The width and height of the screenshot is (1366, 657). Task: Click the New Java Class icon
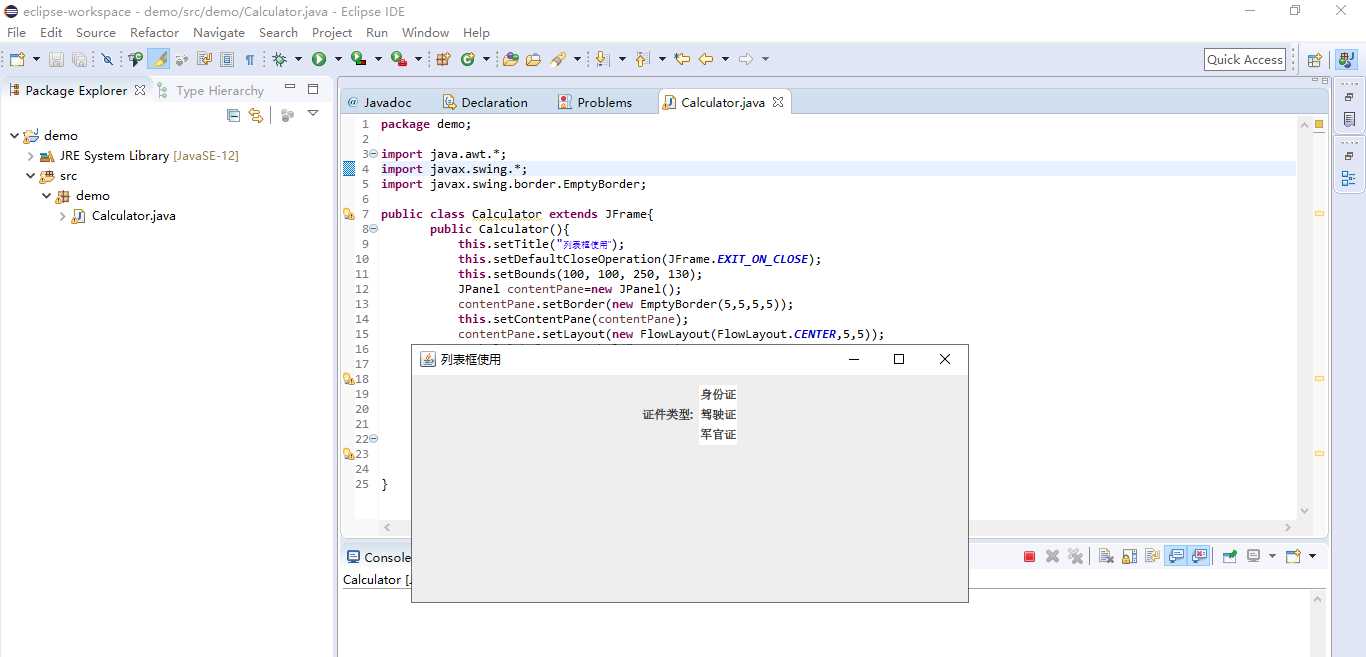point(467,59)
